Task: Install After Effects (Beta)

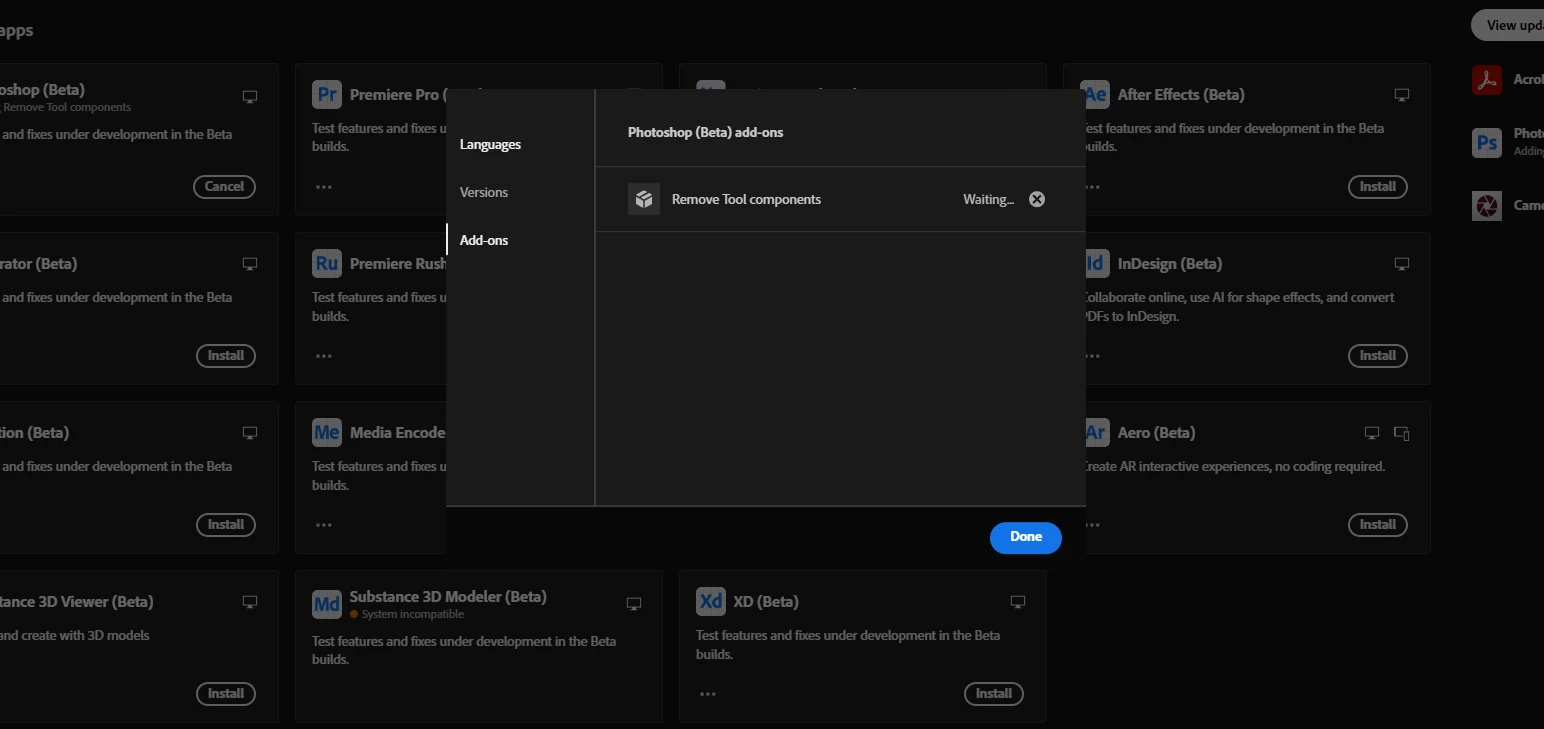Action: tap(1378, 186)
